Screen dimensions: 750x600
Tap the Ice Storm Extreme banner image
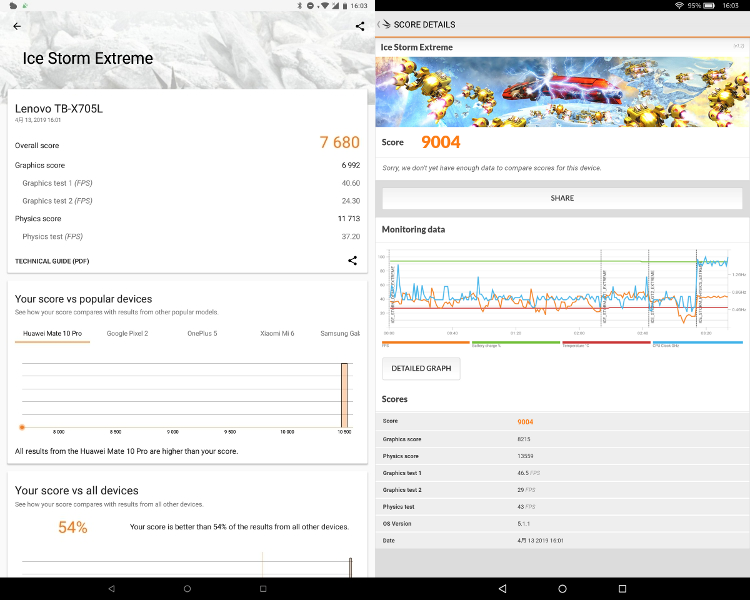point(562,92)
